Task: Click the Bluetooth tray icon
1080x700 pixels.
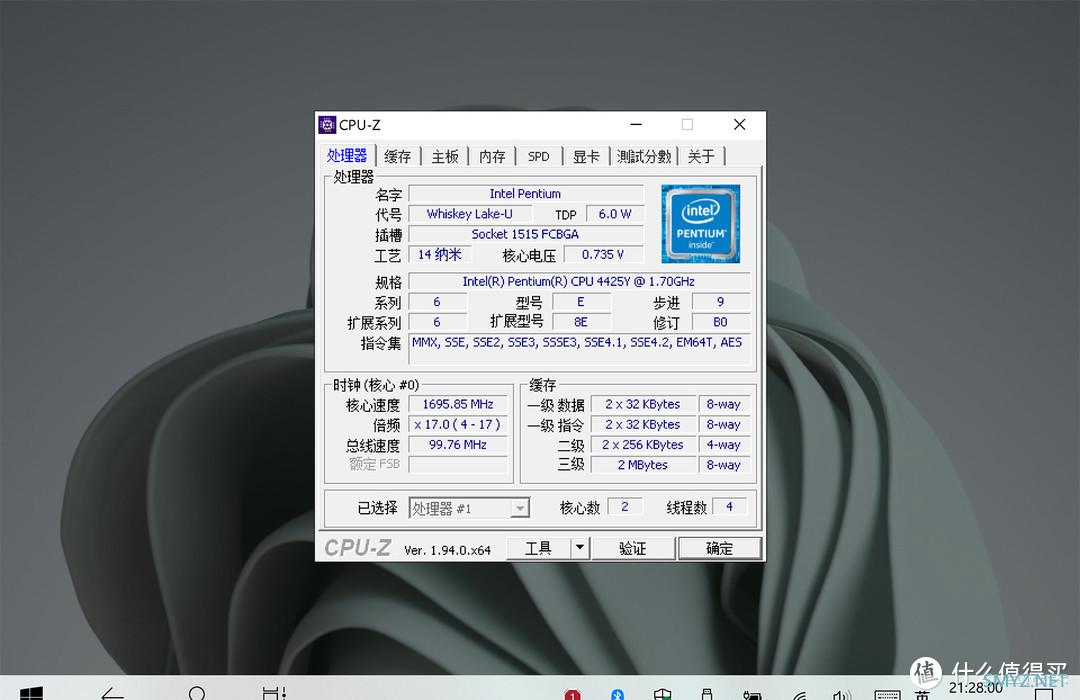Action: click(617, 694)
